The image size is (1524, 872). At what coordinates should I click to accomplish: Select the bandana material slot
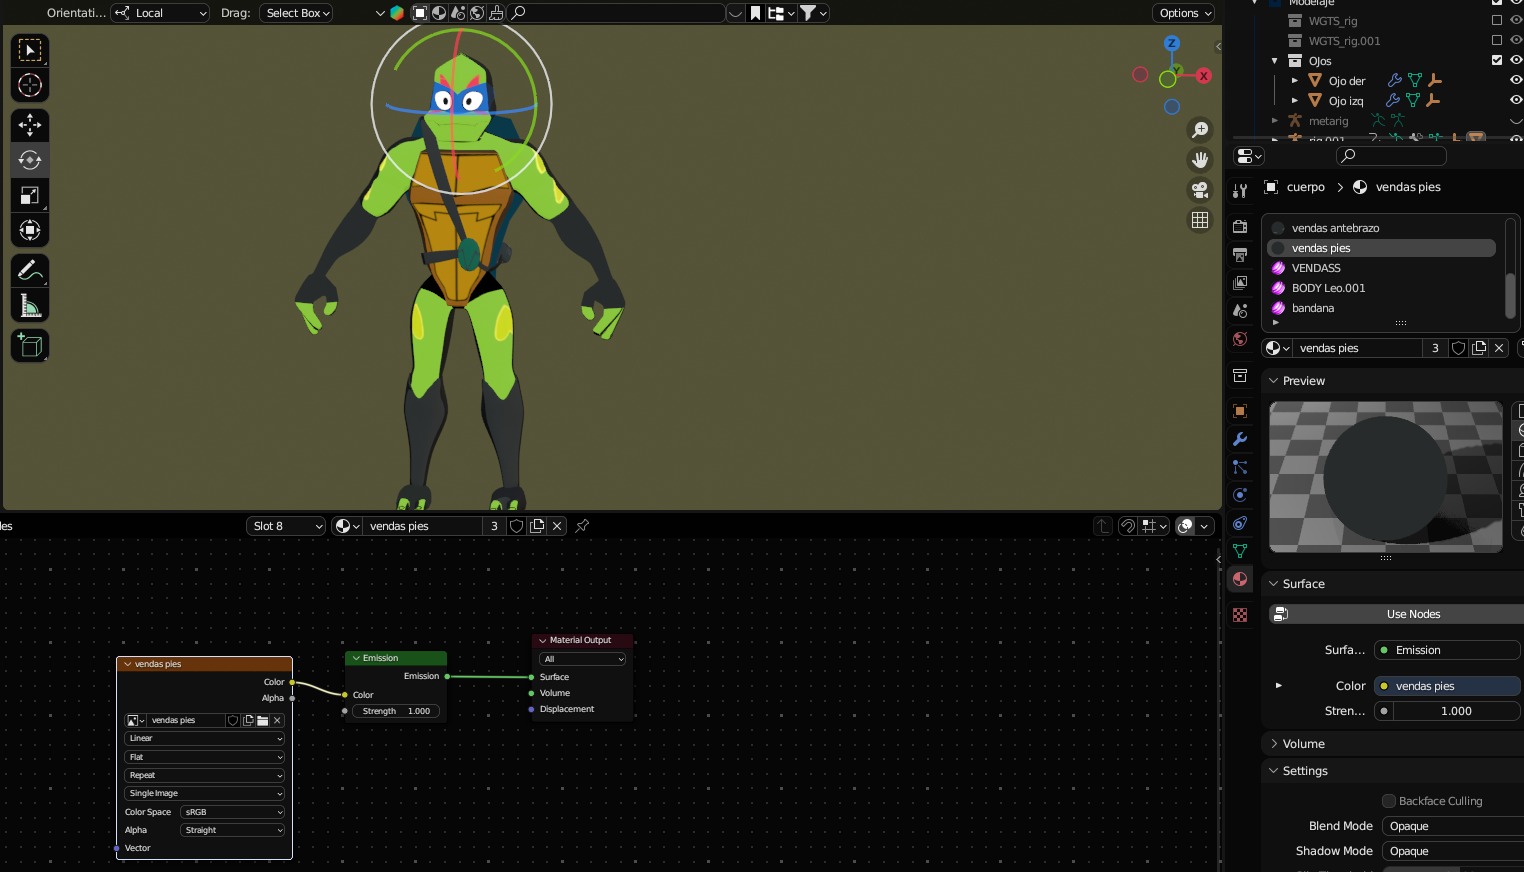point(1381,308)
